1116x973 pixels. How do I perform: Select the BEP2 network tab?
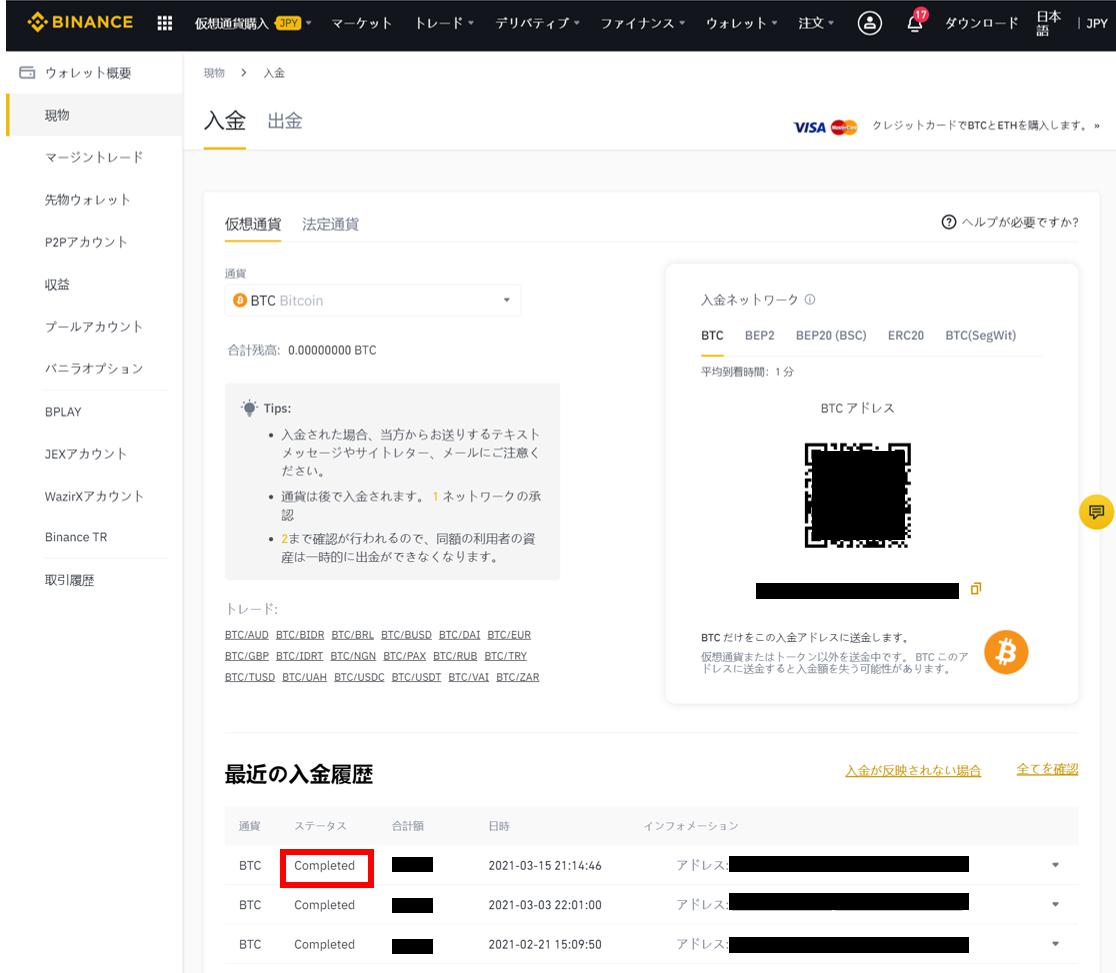coord(759,335)
